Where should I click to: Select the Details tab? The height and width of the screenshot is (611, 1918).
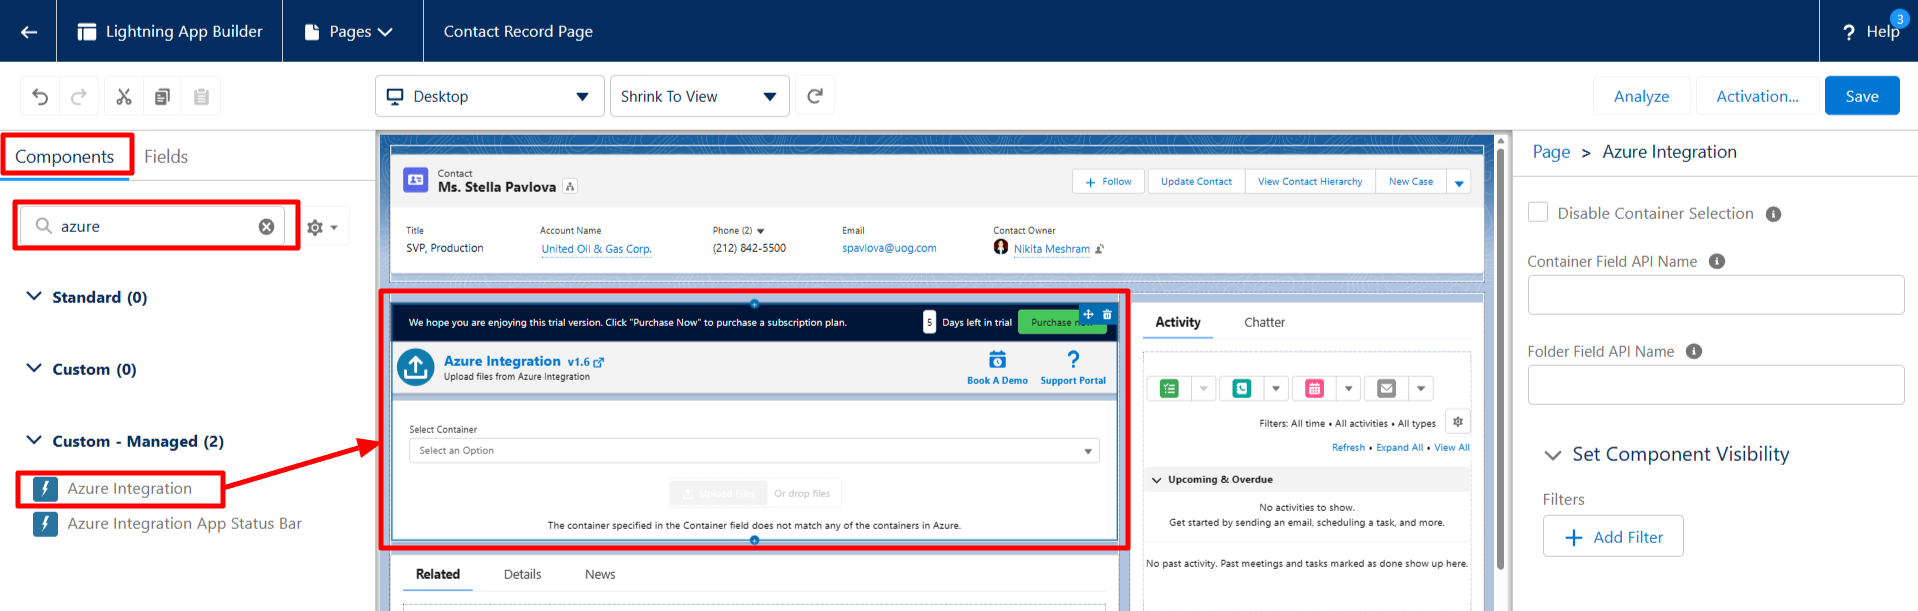click(x=522, y=575)
